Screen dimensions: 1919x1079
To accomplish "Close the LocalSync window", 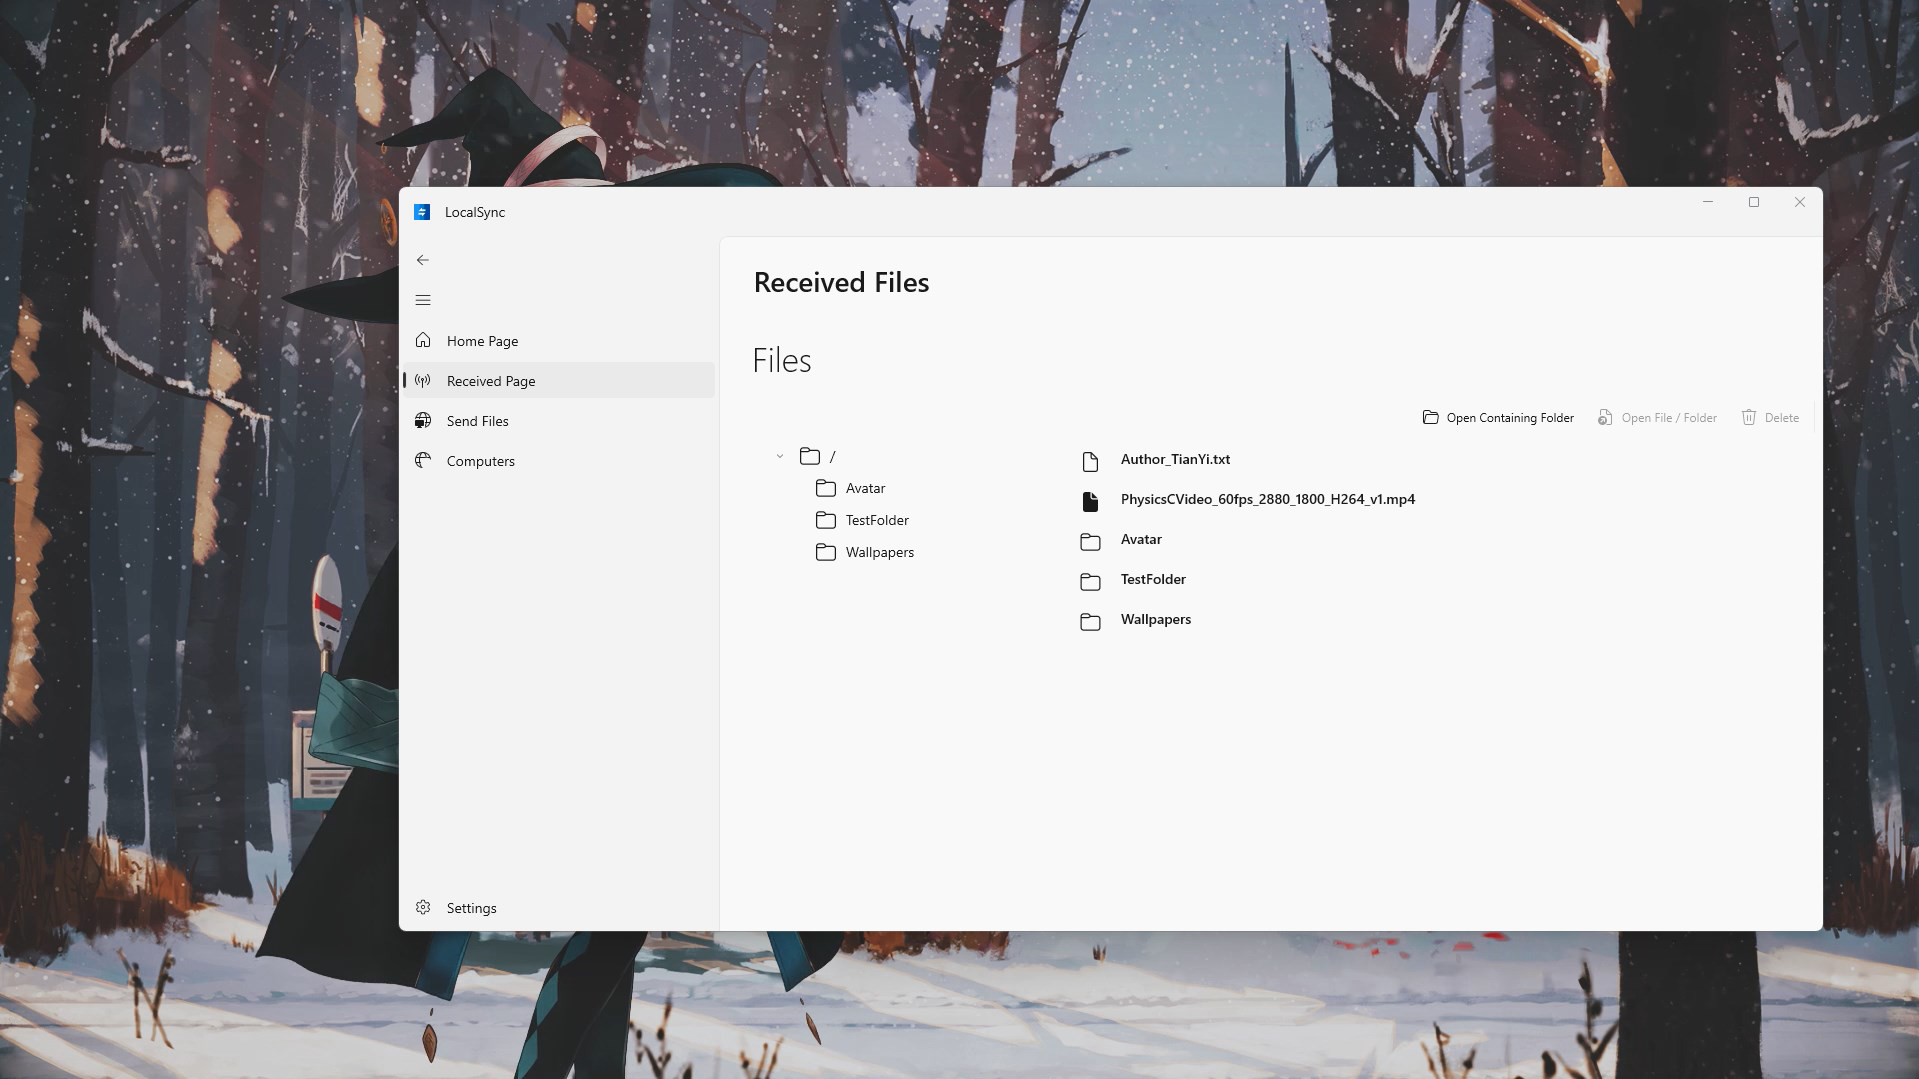I will 1800,202.
